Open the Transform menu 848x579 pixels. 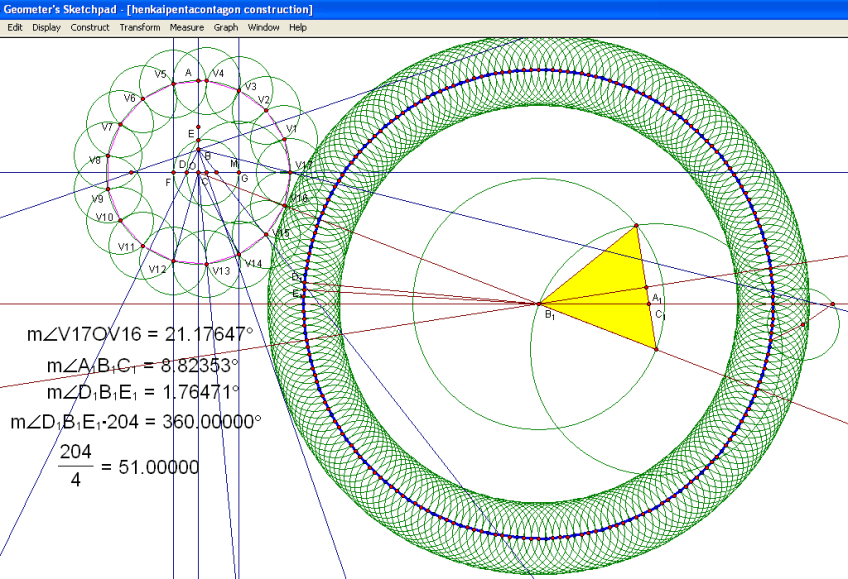tap(139, 27)
